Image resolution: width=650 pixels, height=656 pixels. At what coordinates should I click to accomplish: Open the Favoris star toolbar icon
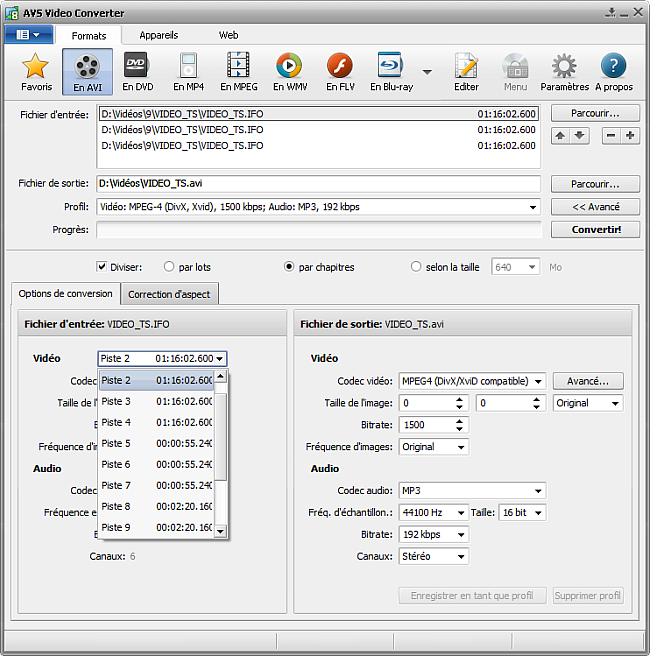coord(36,72)
